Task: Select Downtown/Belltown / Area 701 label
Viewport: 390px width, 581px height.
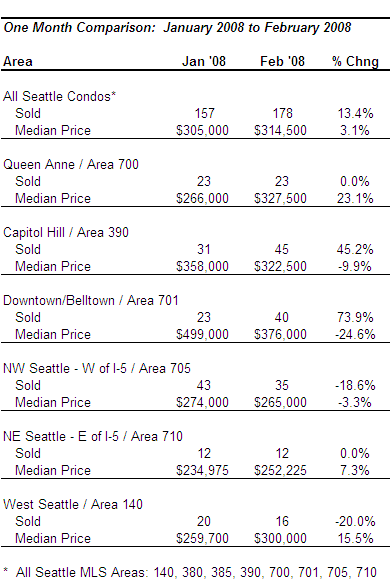Action: [91, 301]
